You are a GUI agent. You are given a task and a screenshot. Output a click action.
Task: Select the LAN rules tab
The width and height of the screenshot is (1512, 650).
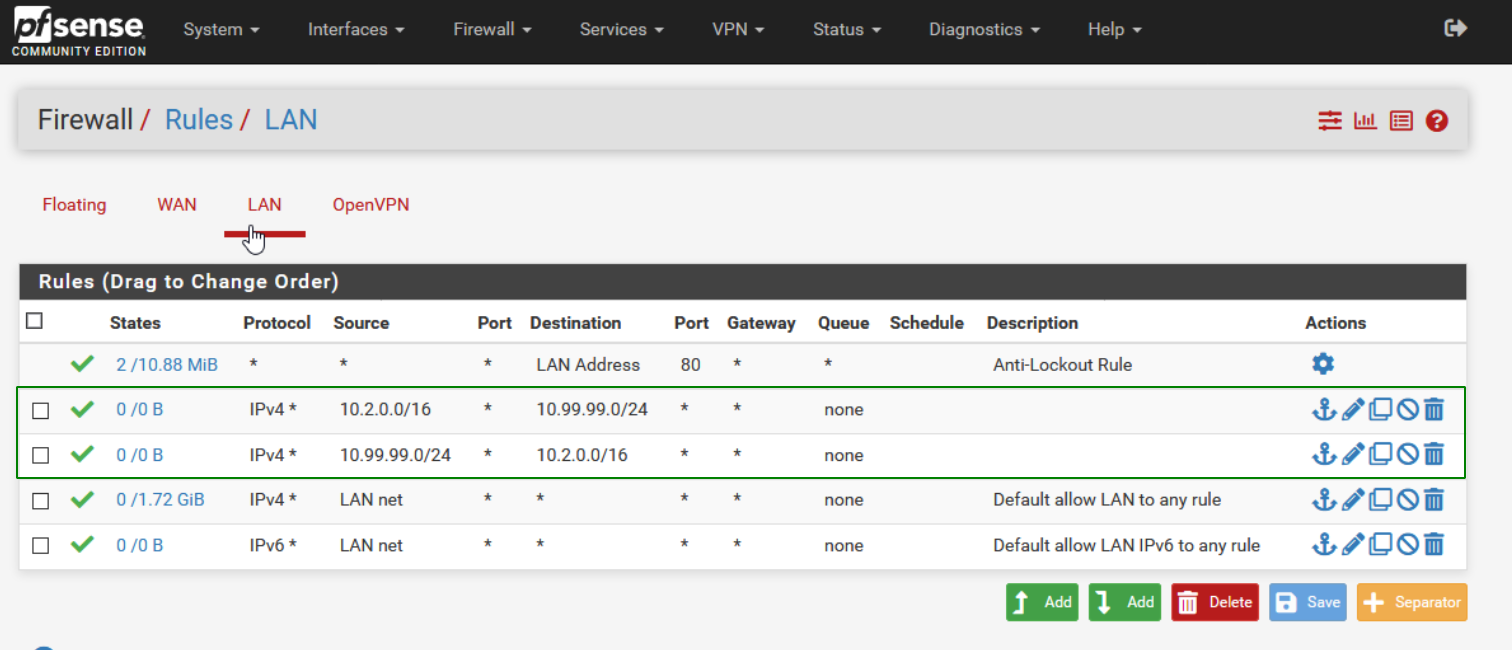click(264, 205)
